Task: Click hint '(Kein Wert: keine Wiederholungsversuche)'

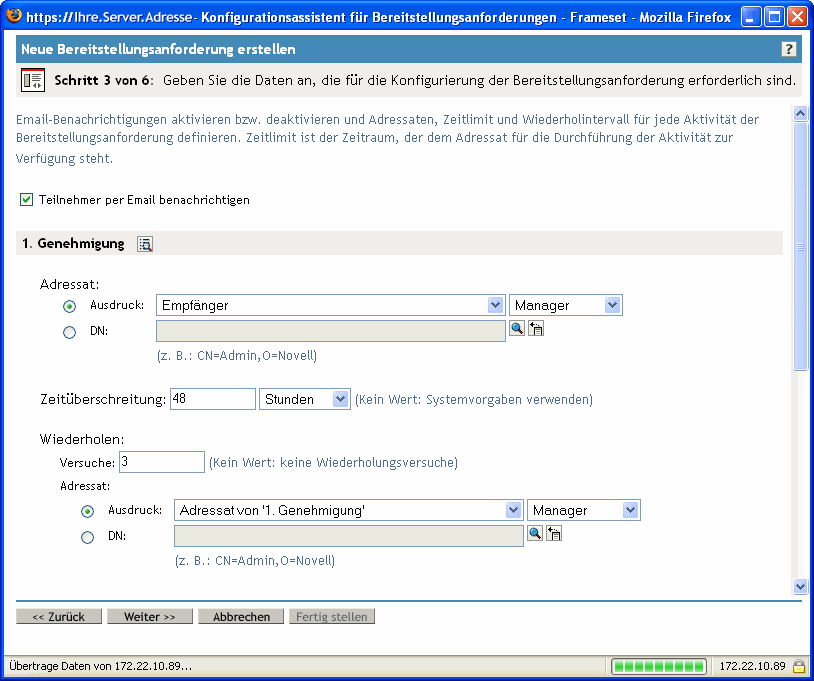Action: tap(333, 462)
